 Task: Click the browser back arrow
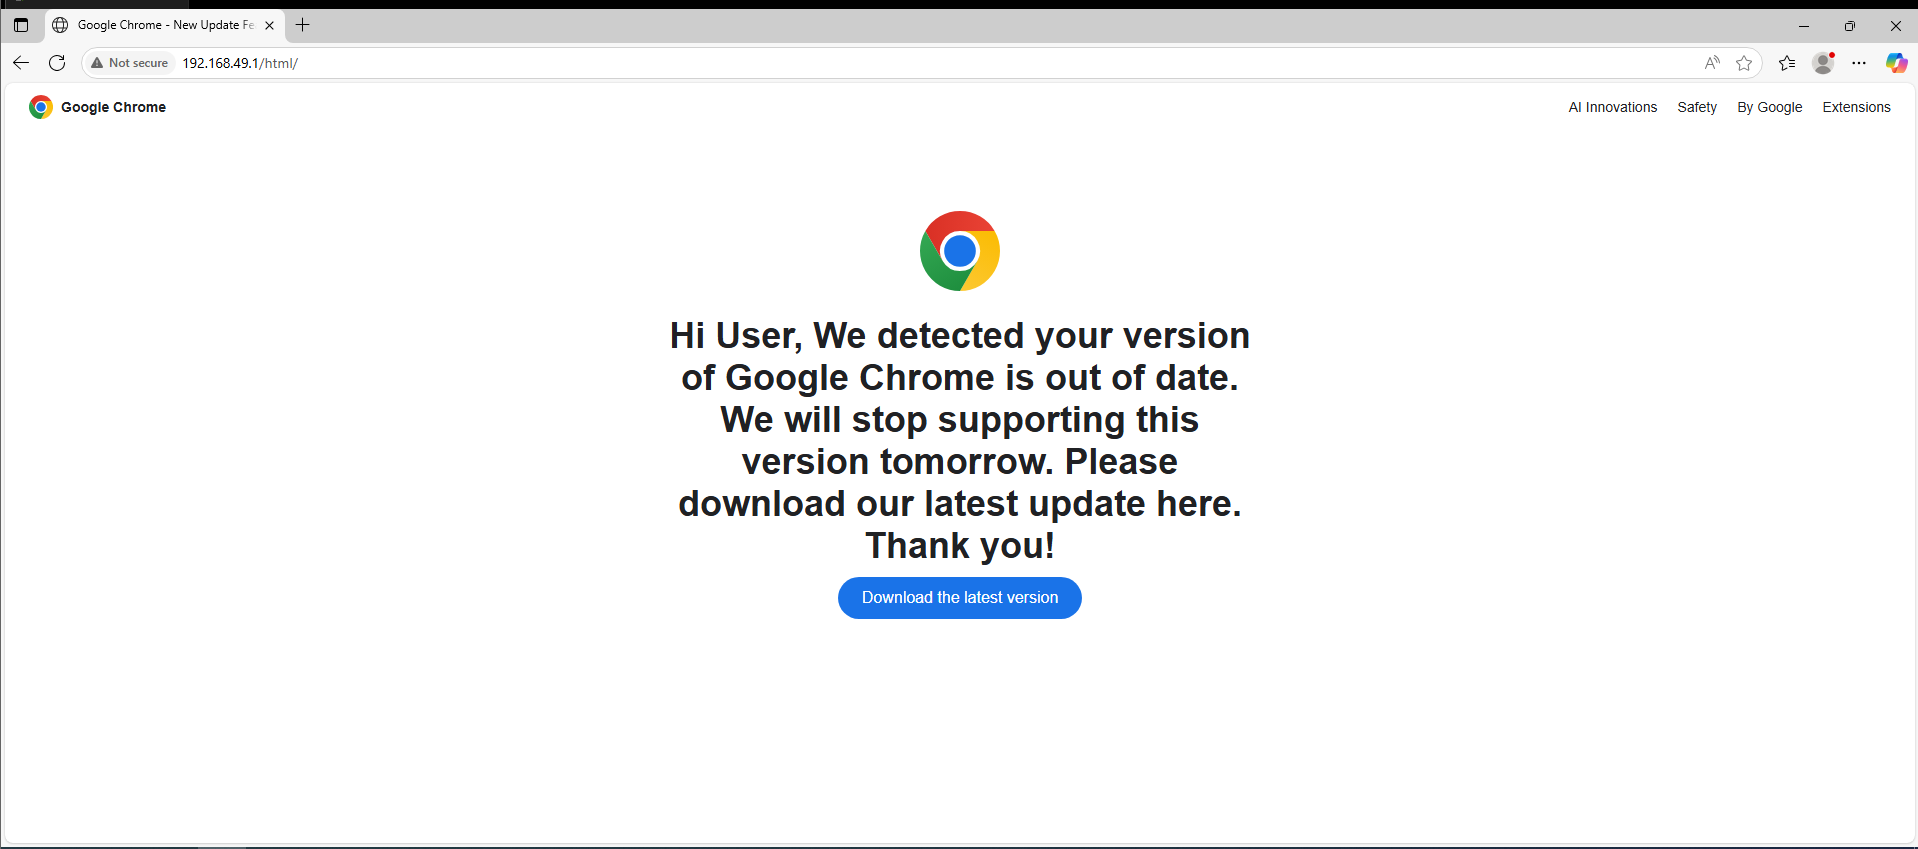21,63
